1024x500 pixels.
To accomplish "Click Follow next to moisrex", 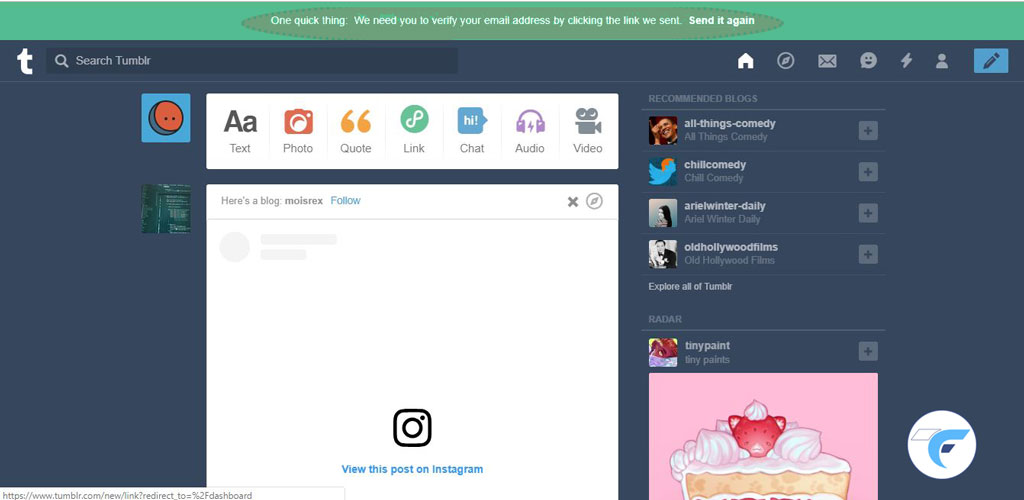I will point(345,200).
